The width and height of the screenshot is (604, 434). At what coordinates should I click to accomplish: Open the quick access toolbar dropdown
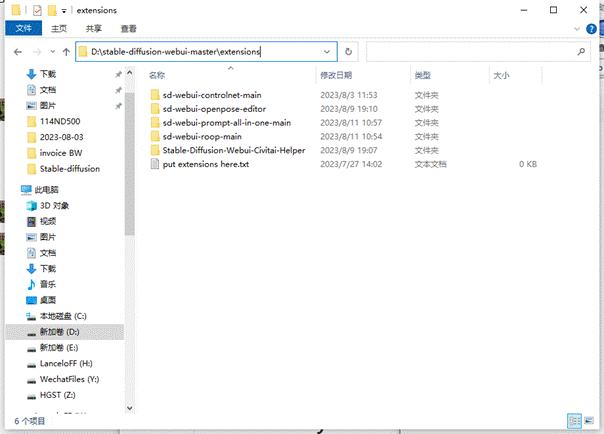click(64, 11)
